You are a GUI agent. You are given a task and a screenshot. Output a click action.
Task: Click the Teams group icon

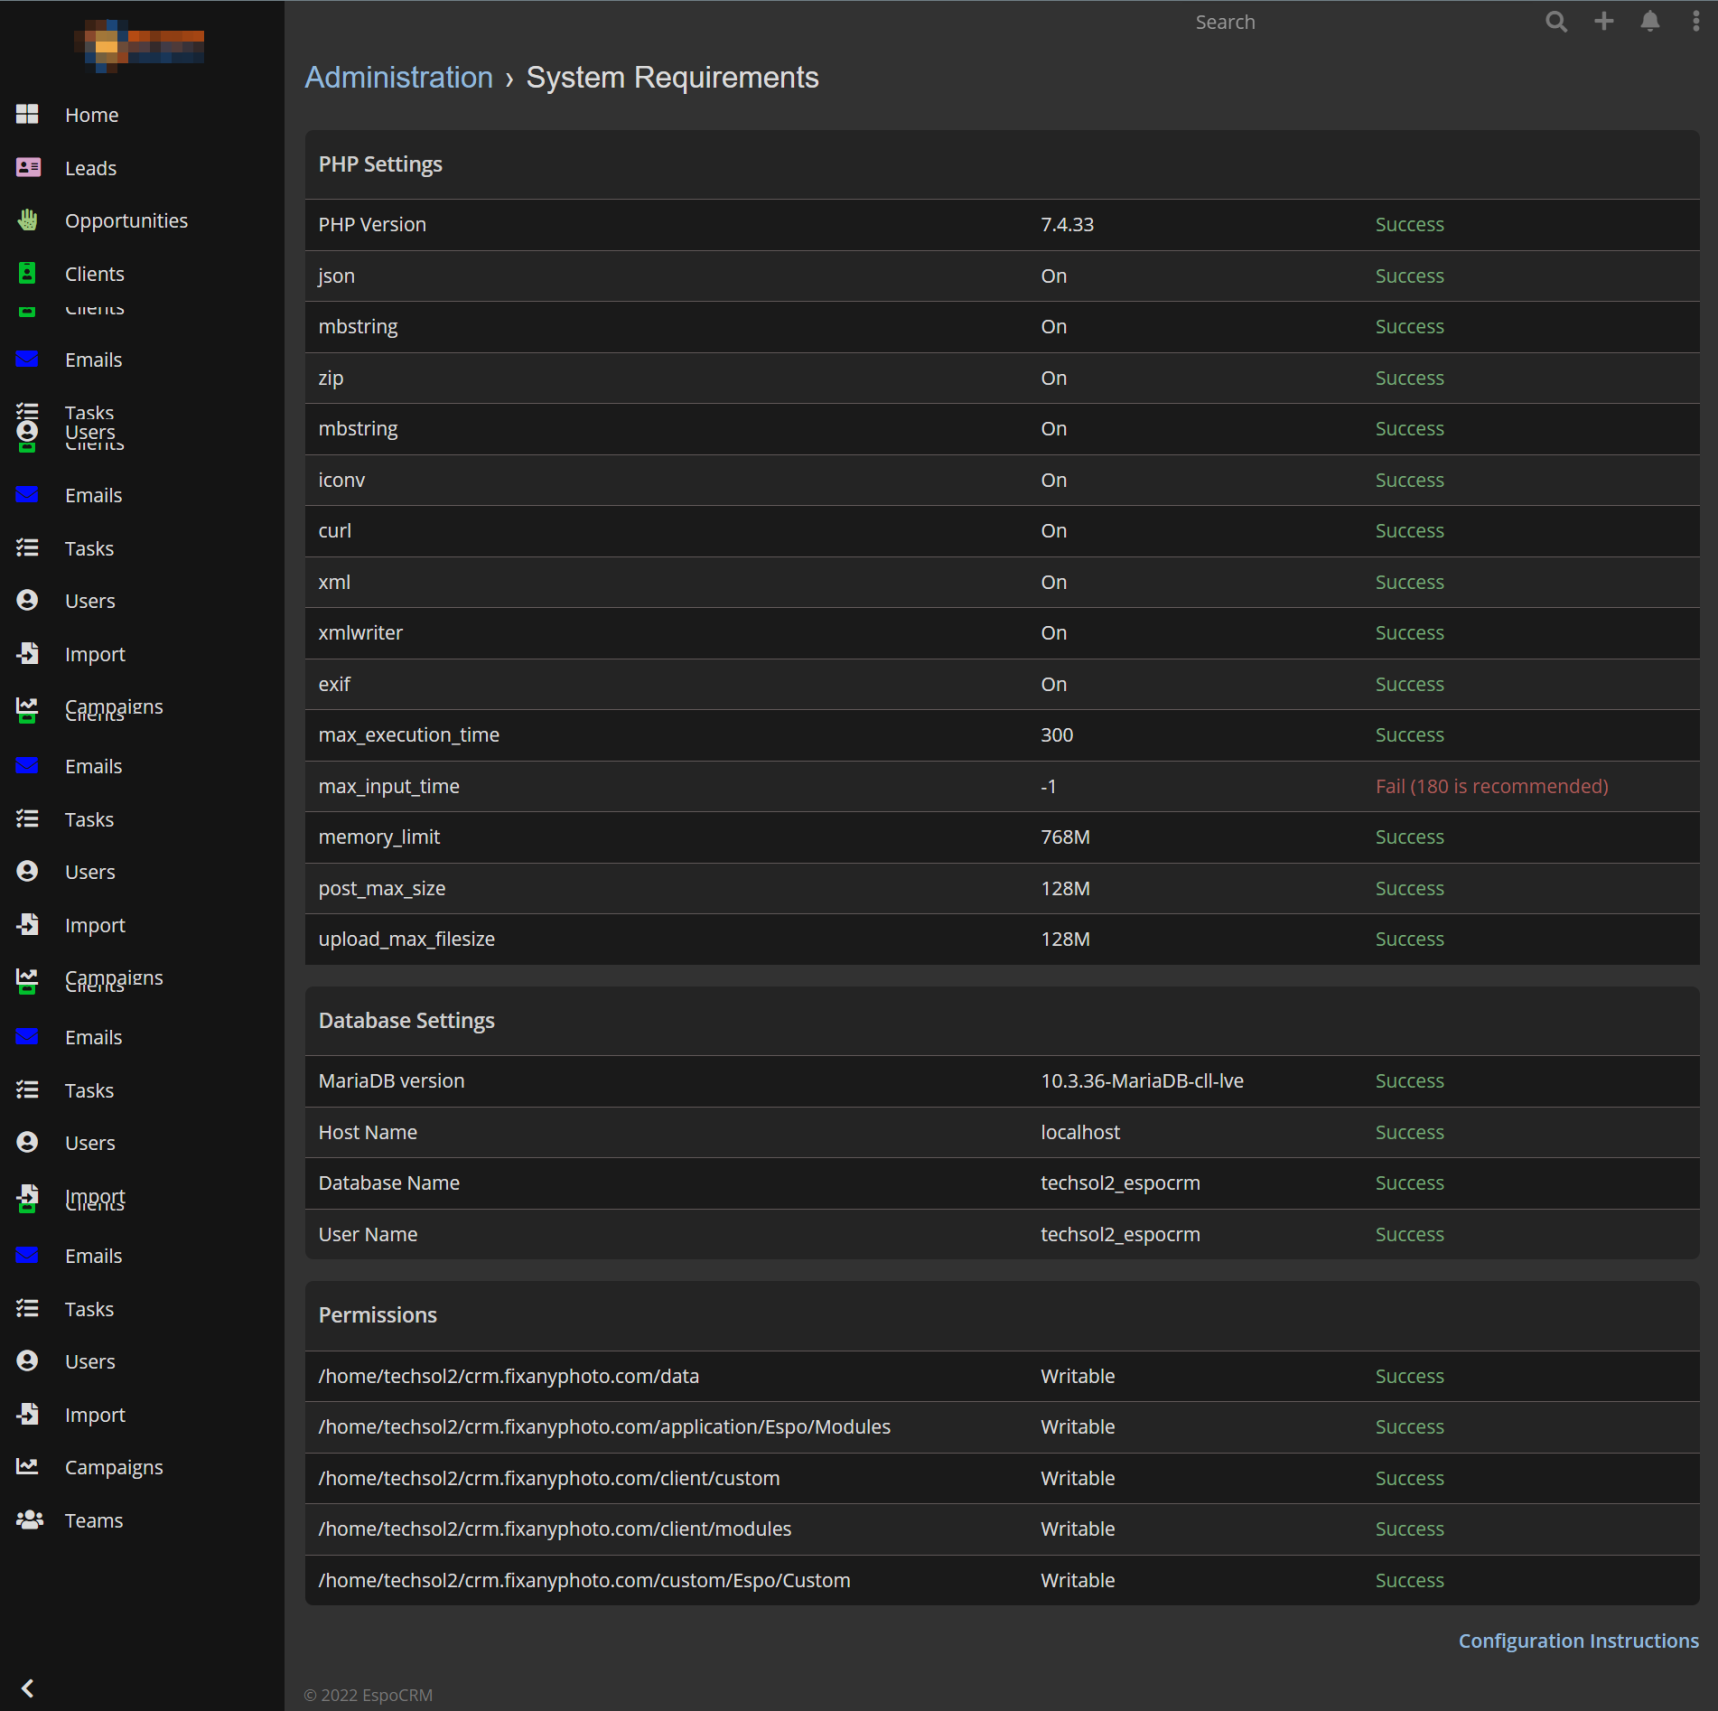(29, 1520)
